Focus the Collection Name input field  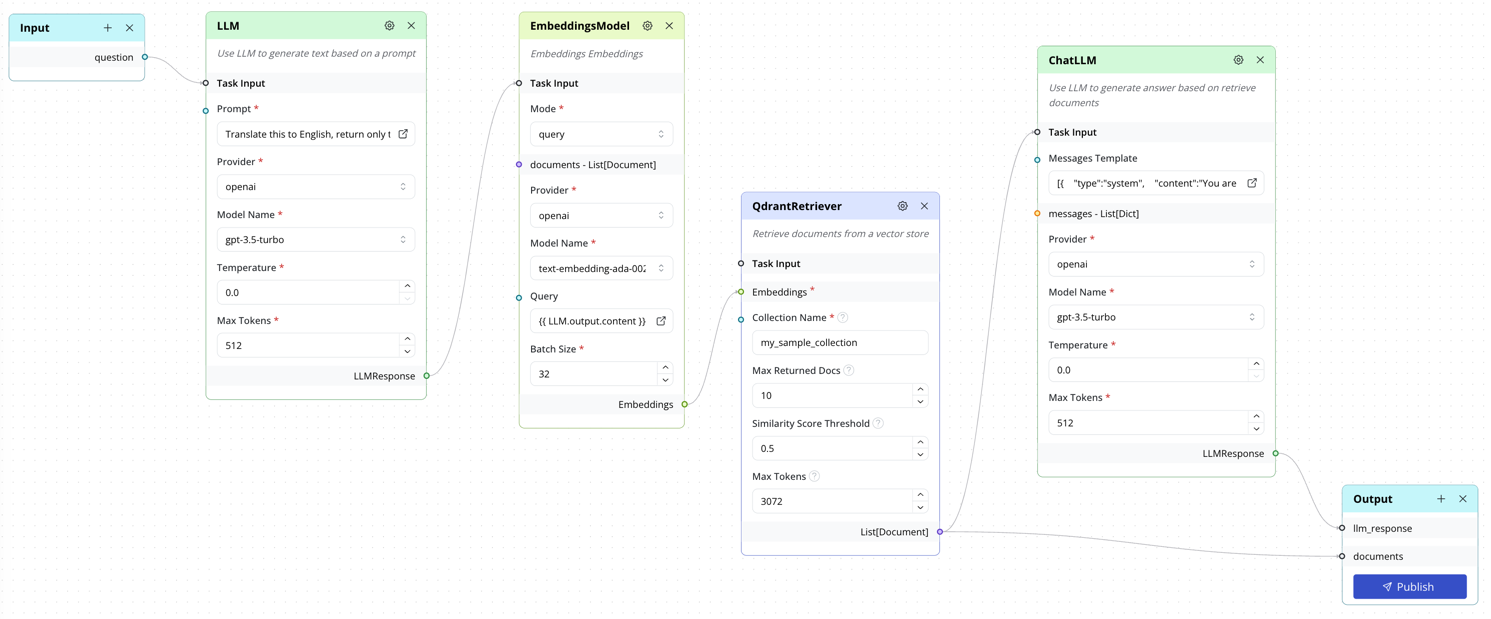point(840,342)
